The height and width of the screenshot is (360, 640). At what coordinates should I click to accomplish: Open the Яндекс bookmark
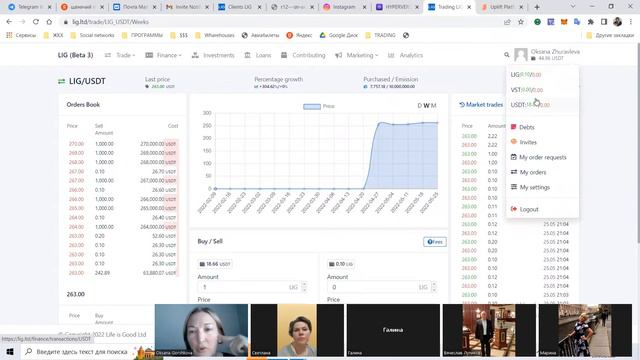pyautogui.click(x=300, y=36)
